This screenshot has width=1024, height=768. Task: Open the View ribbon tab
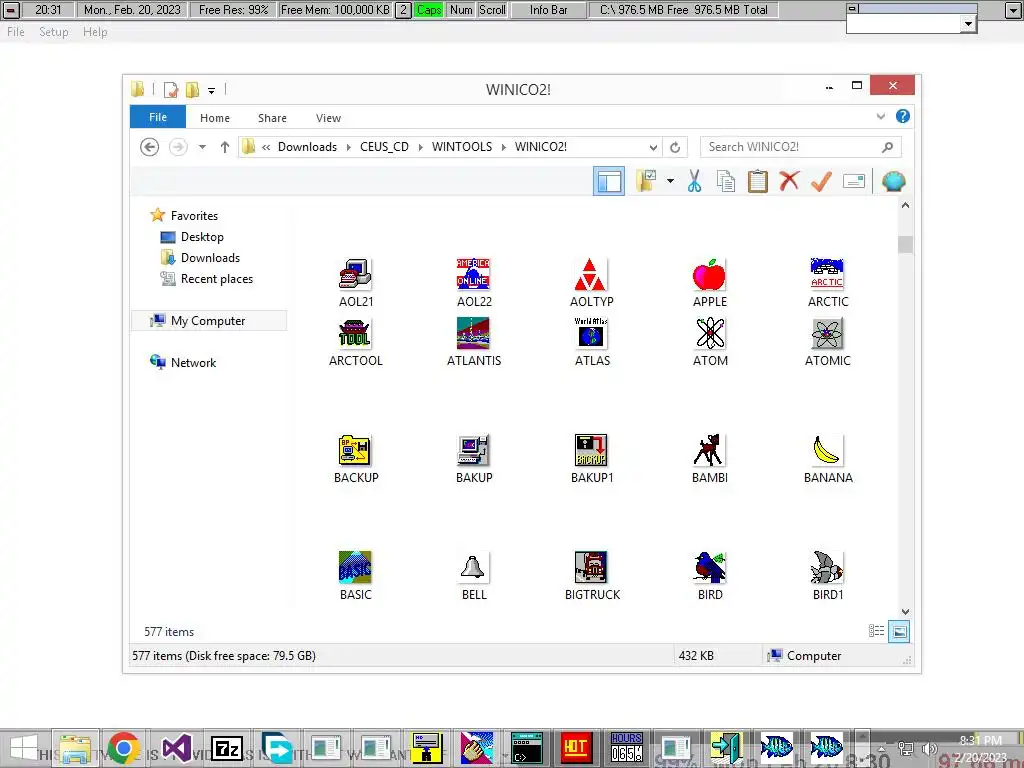[x=328, y=118]
